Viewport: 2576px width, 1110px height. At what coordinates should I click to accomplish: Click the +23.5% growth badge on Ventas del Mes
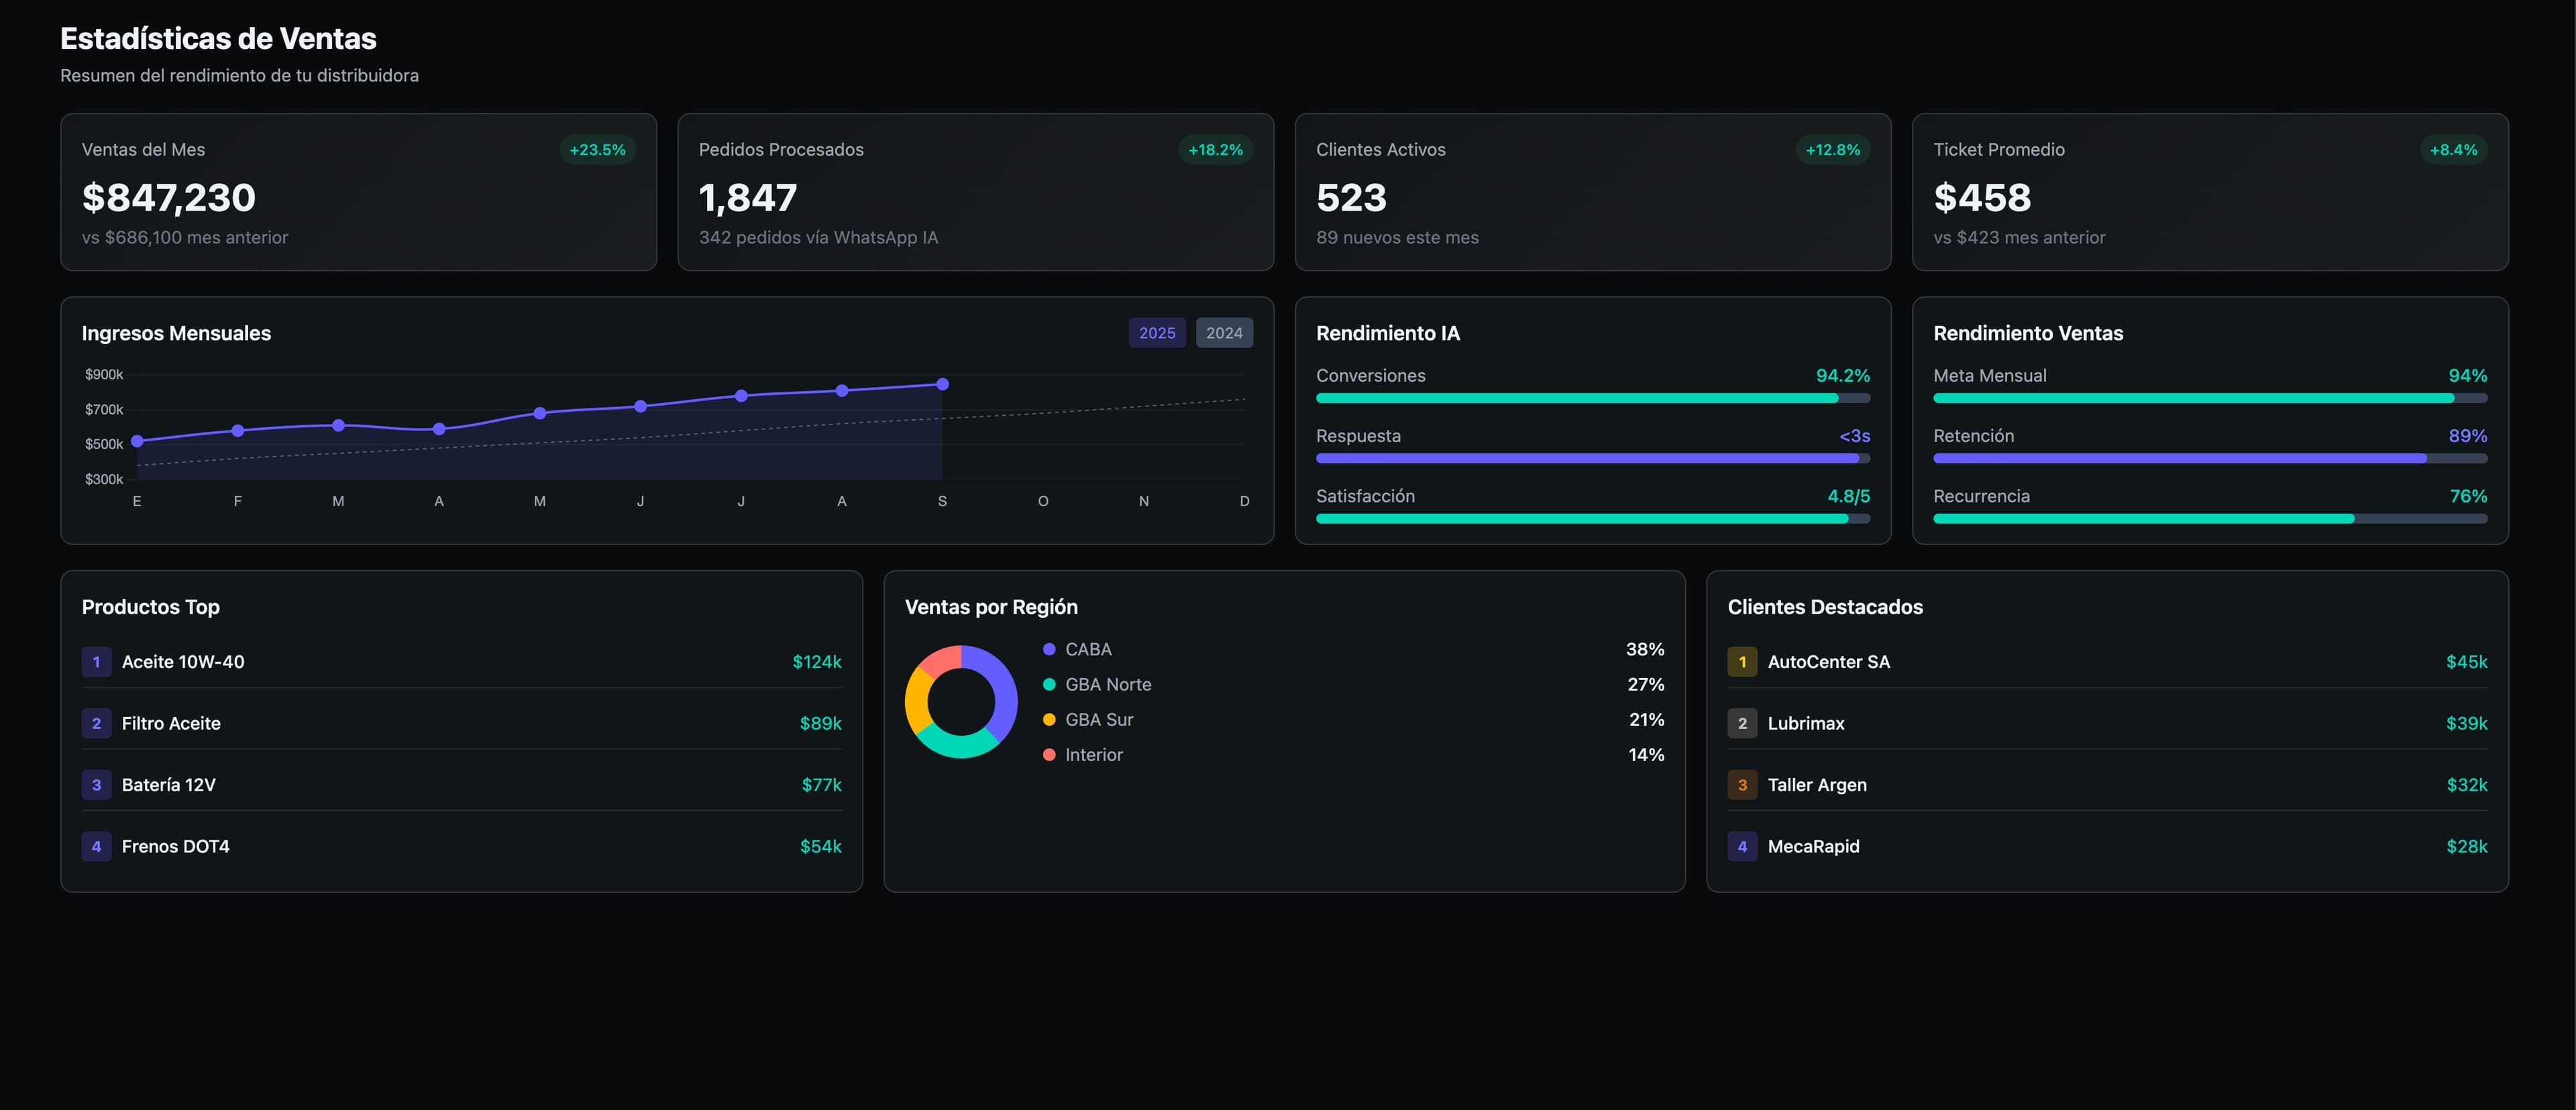pyautogui.click(x=597, y=150)
